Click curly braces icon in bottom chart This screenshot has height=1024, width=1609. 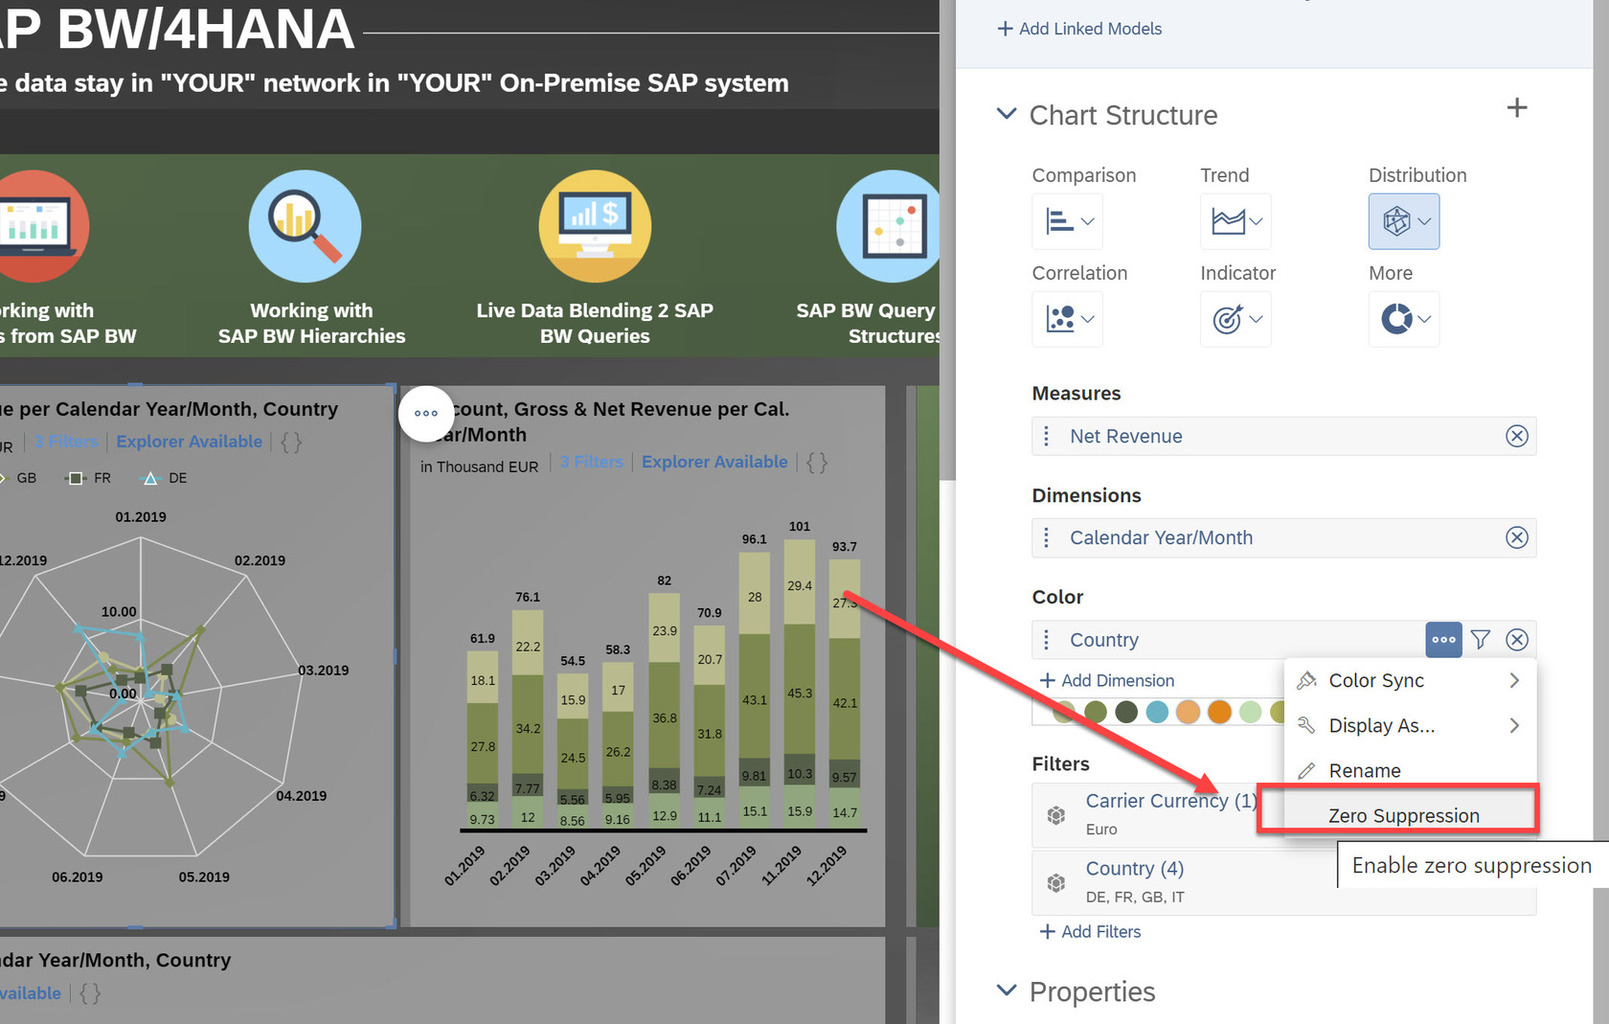(x=90, y=994)
